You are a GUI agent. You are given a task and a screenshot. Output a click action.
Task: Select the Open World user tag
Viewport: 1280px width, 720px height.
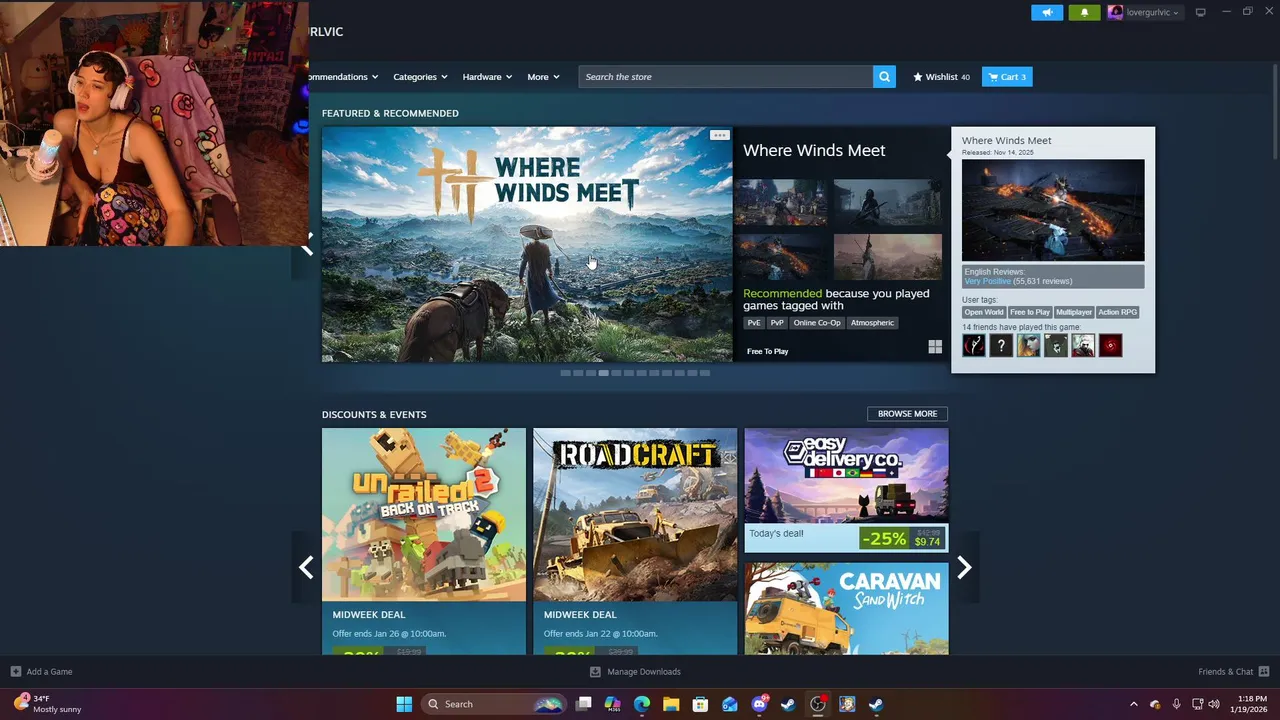pyautogui.click(x=984, y=312)
